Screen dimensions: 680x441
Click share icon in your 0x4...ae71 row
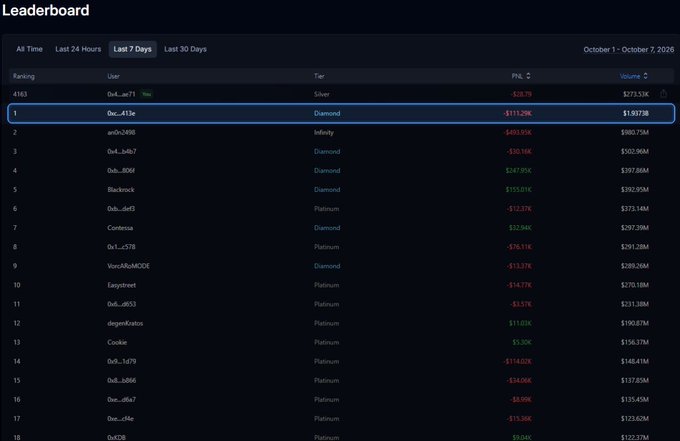point(663,94)
